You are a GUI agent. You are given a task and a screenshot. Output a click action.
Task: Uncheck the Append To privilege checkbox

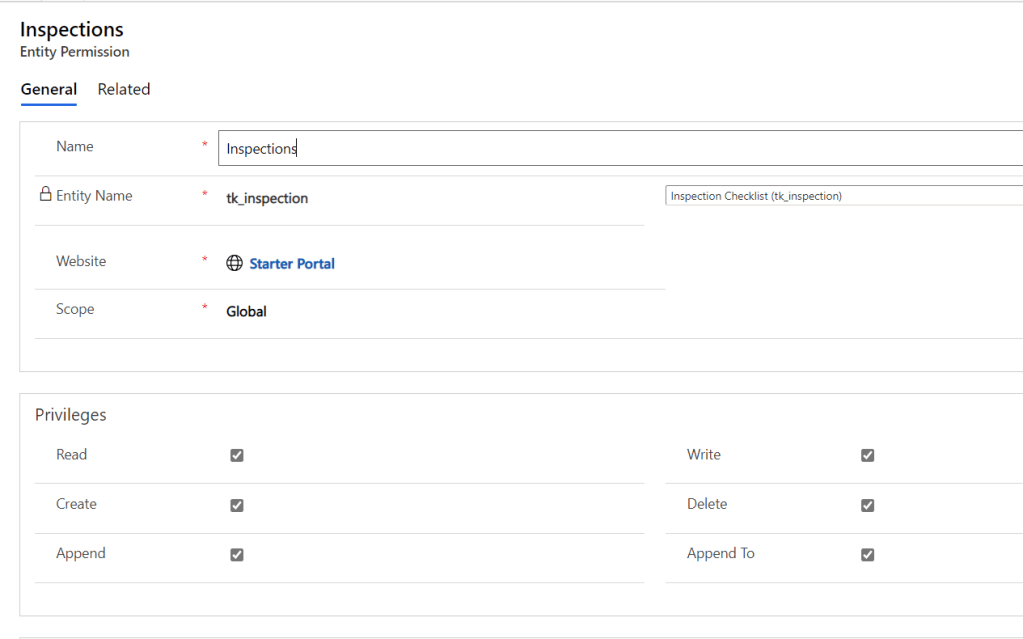[x=867, y=554]
